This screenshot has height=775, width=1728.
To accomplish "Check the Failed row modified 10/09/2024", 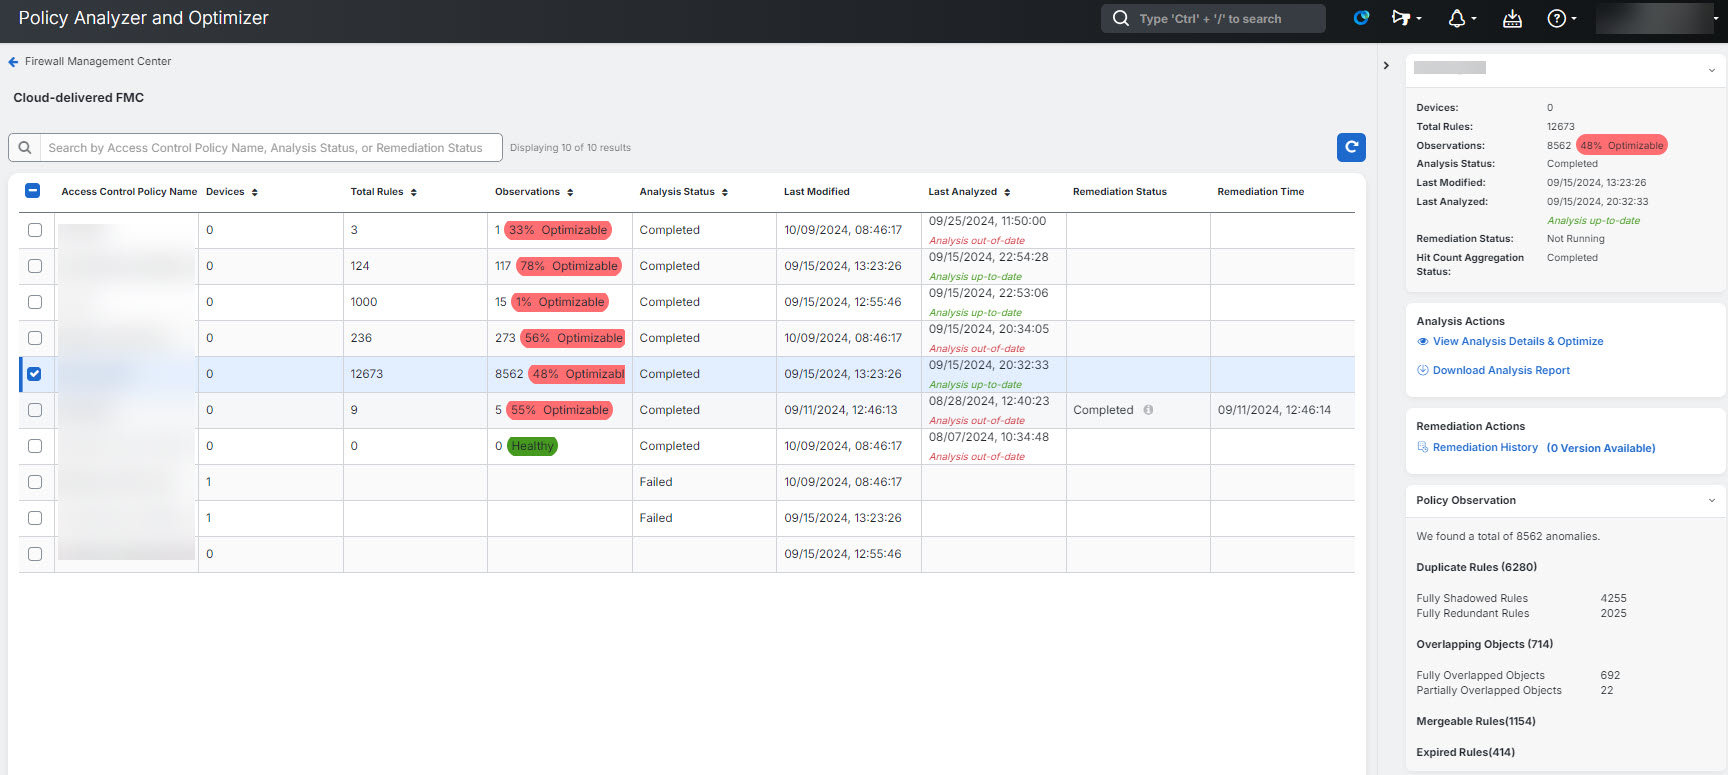I will pyautogui.click(x=35, y=482).
